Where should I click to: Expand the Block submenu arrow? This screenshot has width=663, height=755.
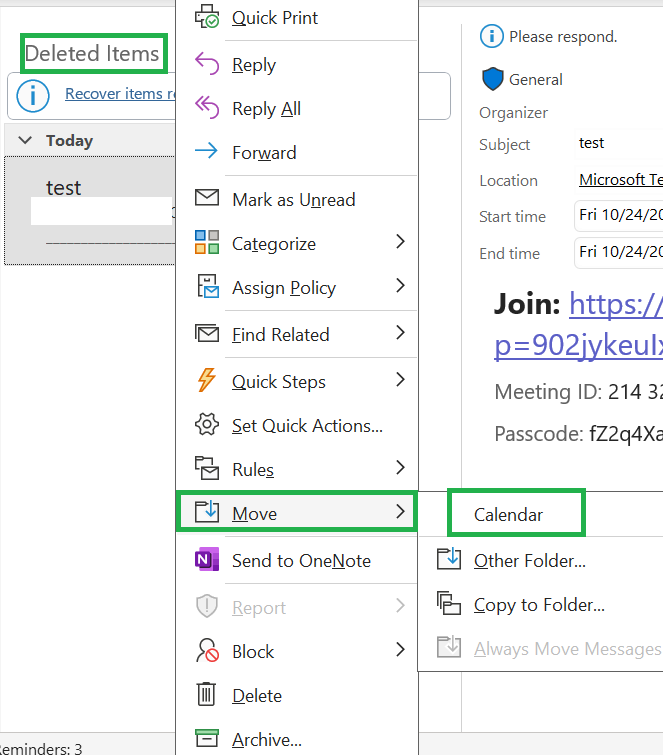(400, 650)
